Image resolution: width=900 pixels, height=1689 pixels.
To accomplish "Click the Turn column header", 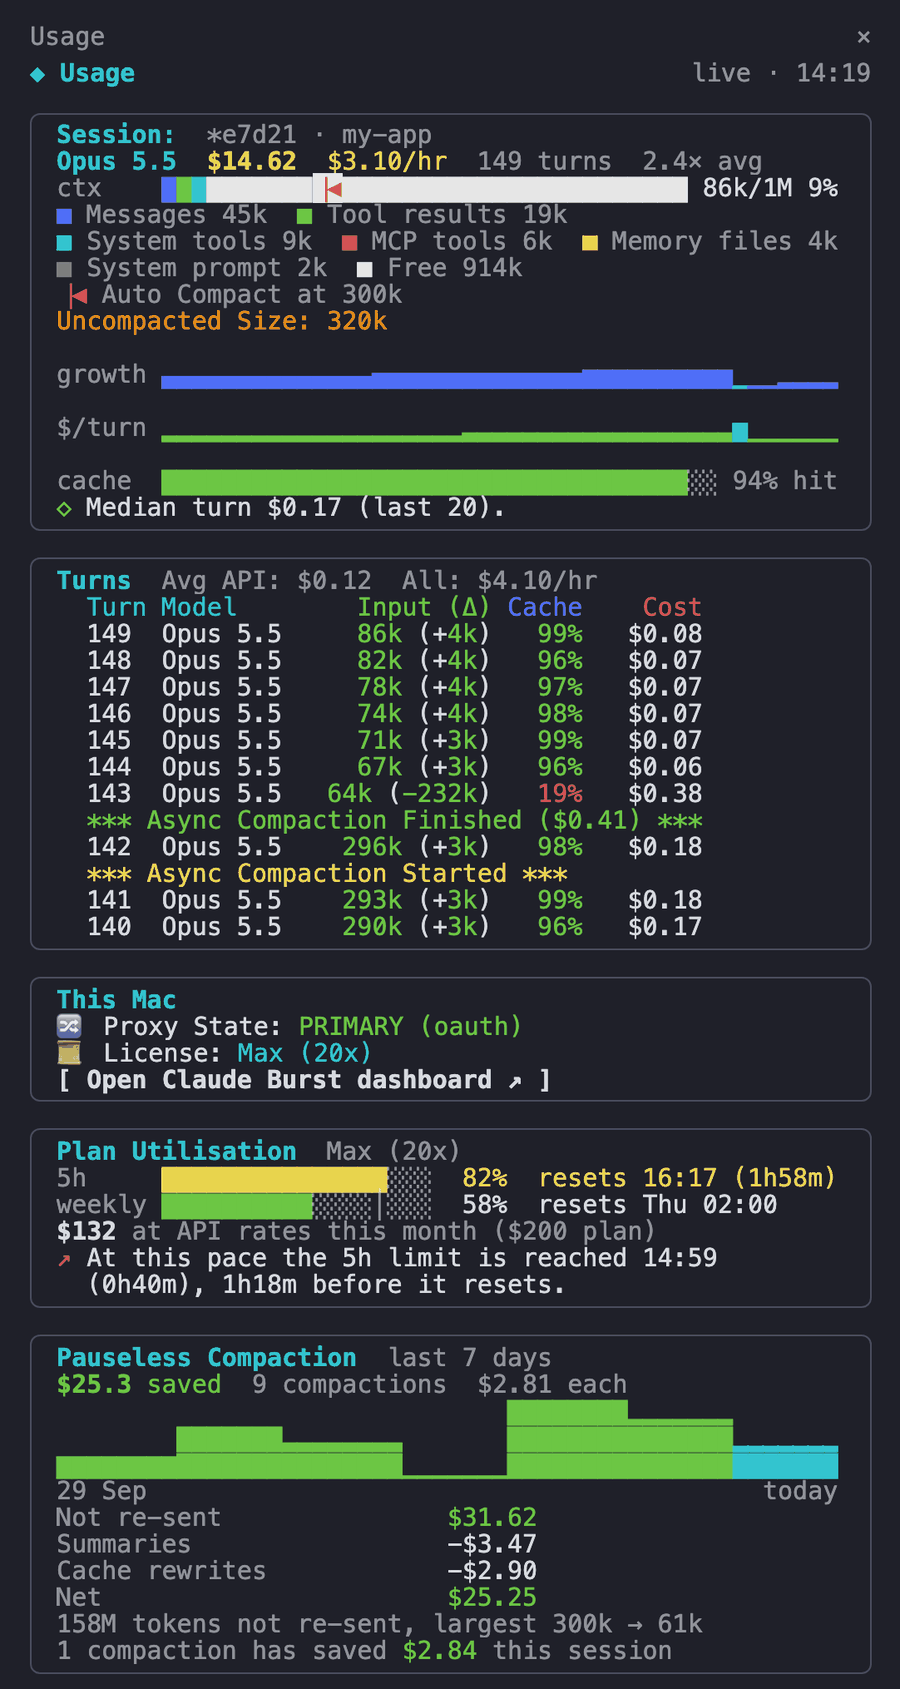I will 116,607.
